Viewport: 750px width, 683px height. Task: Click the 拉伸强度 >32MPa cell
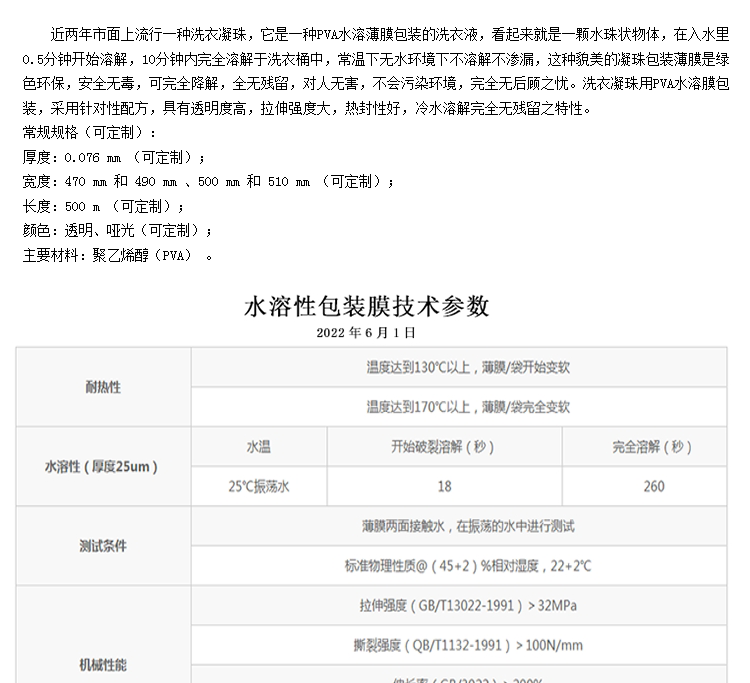click(x=467, y=606)
